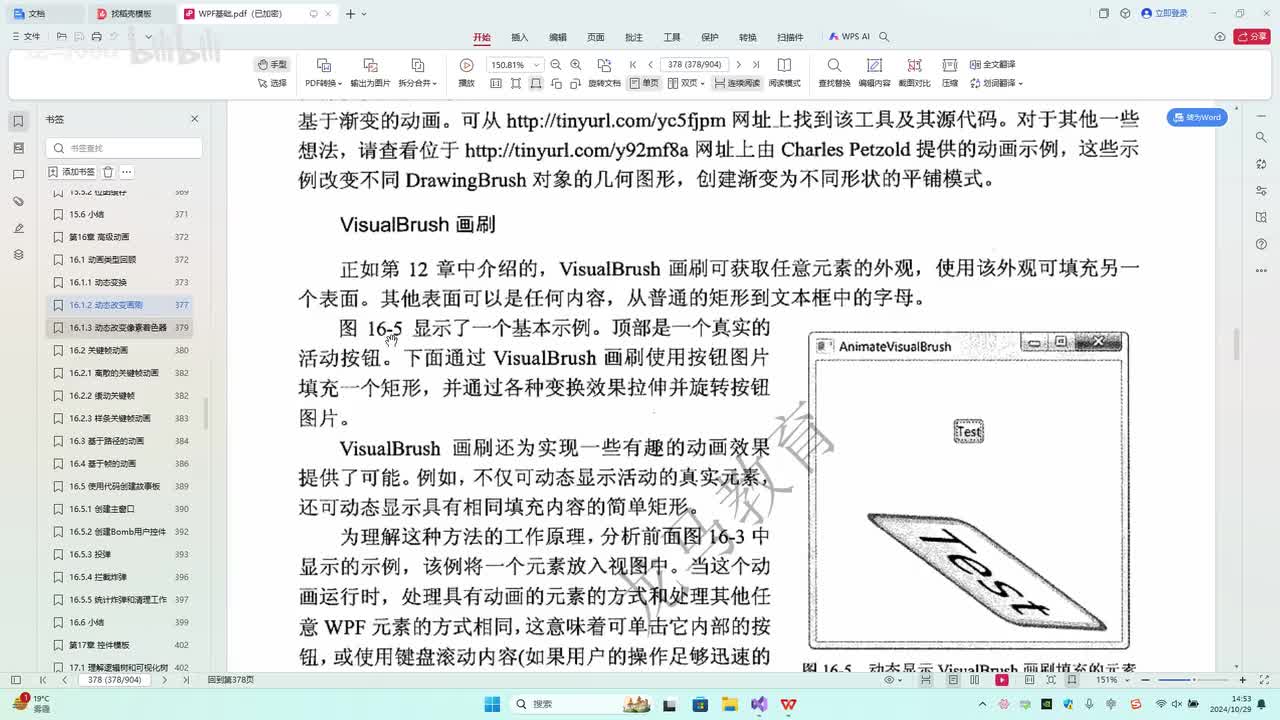Zoom in with the plus magnifier

[x=576, y=65]
